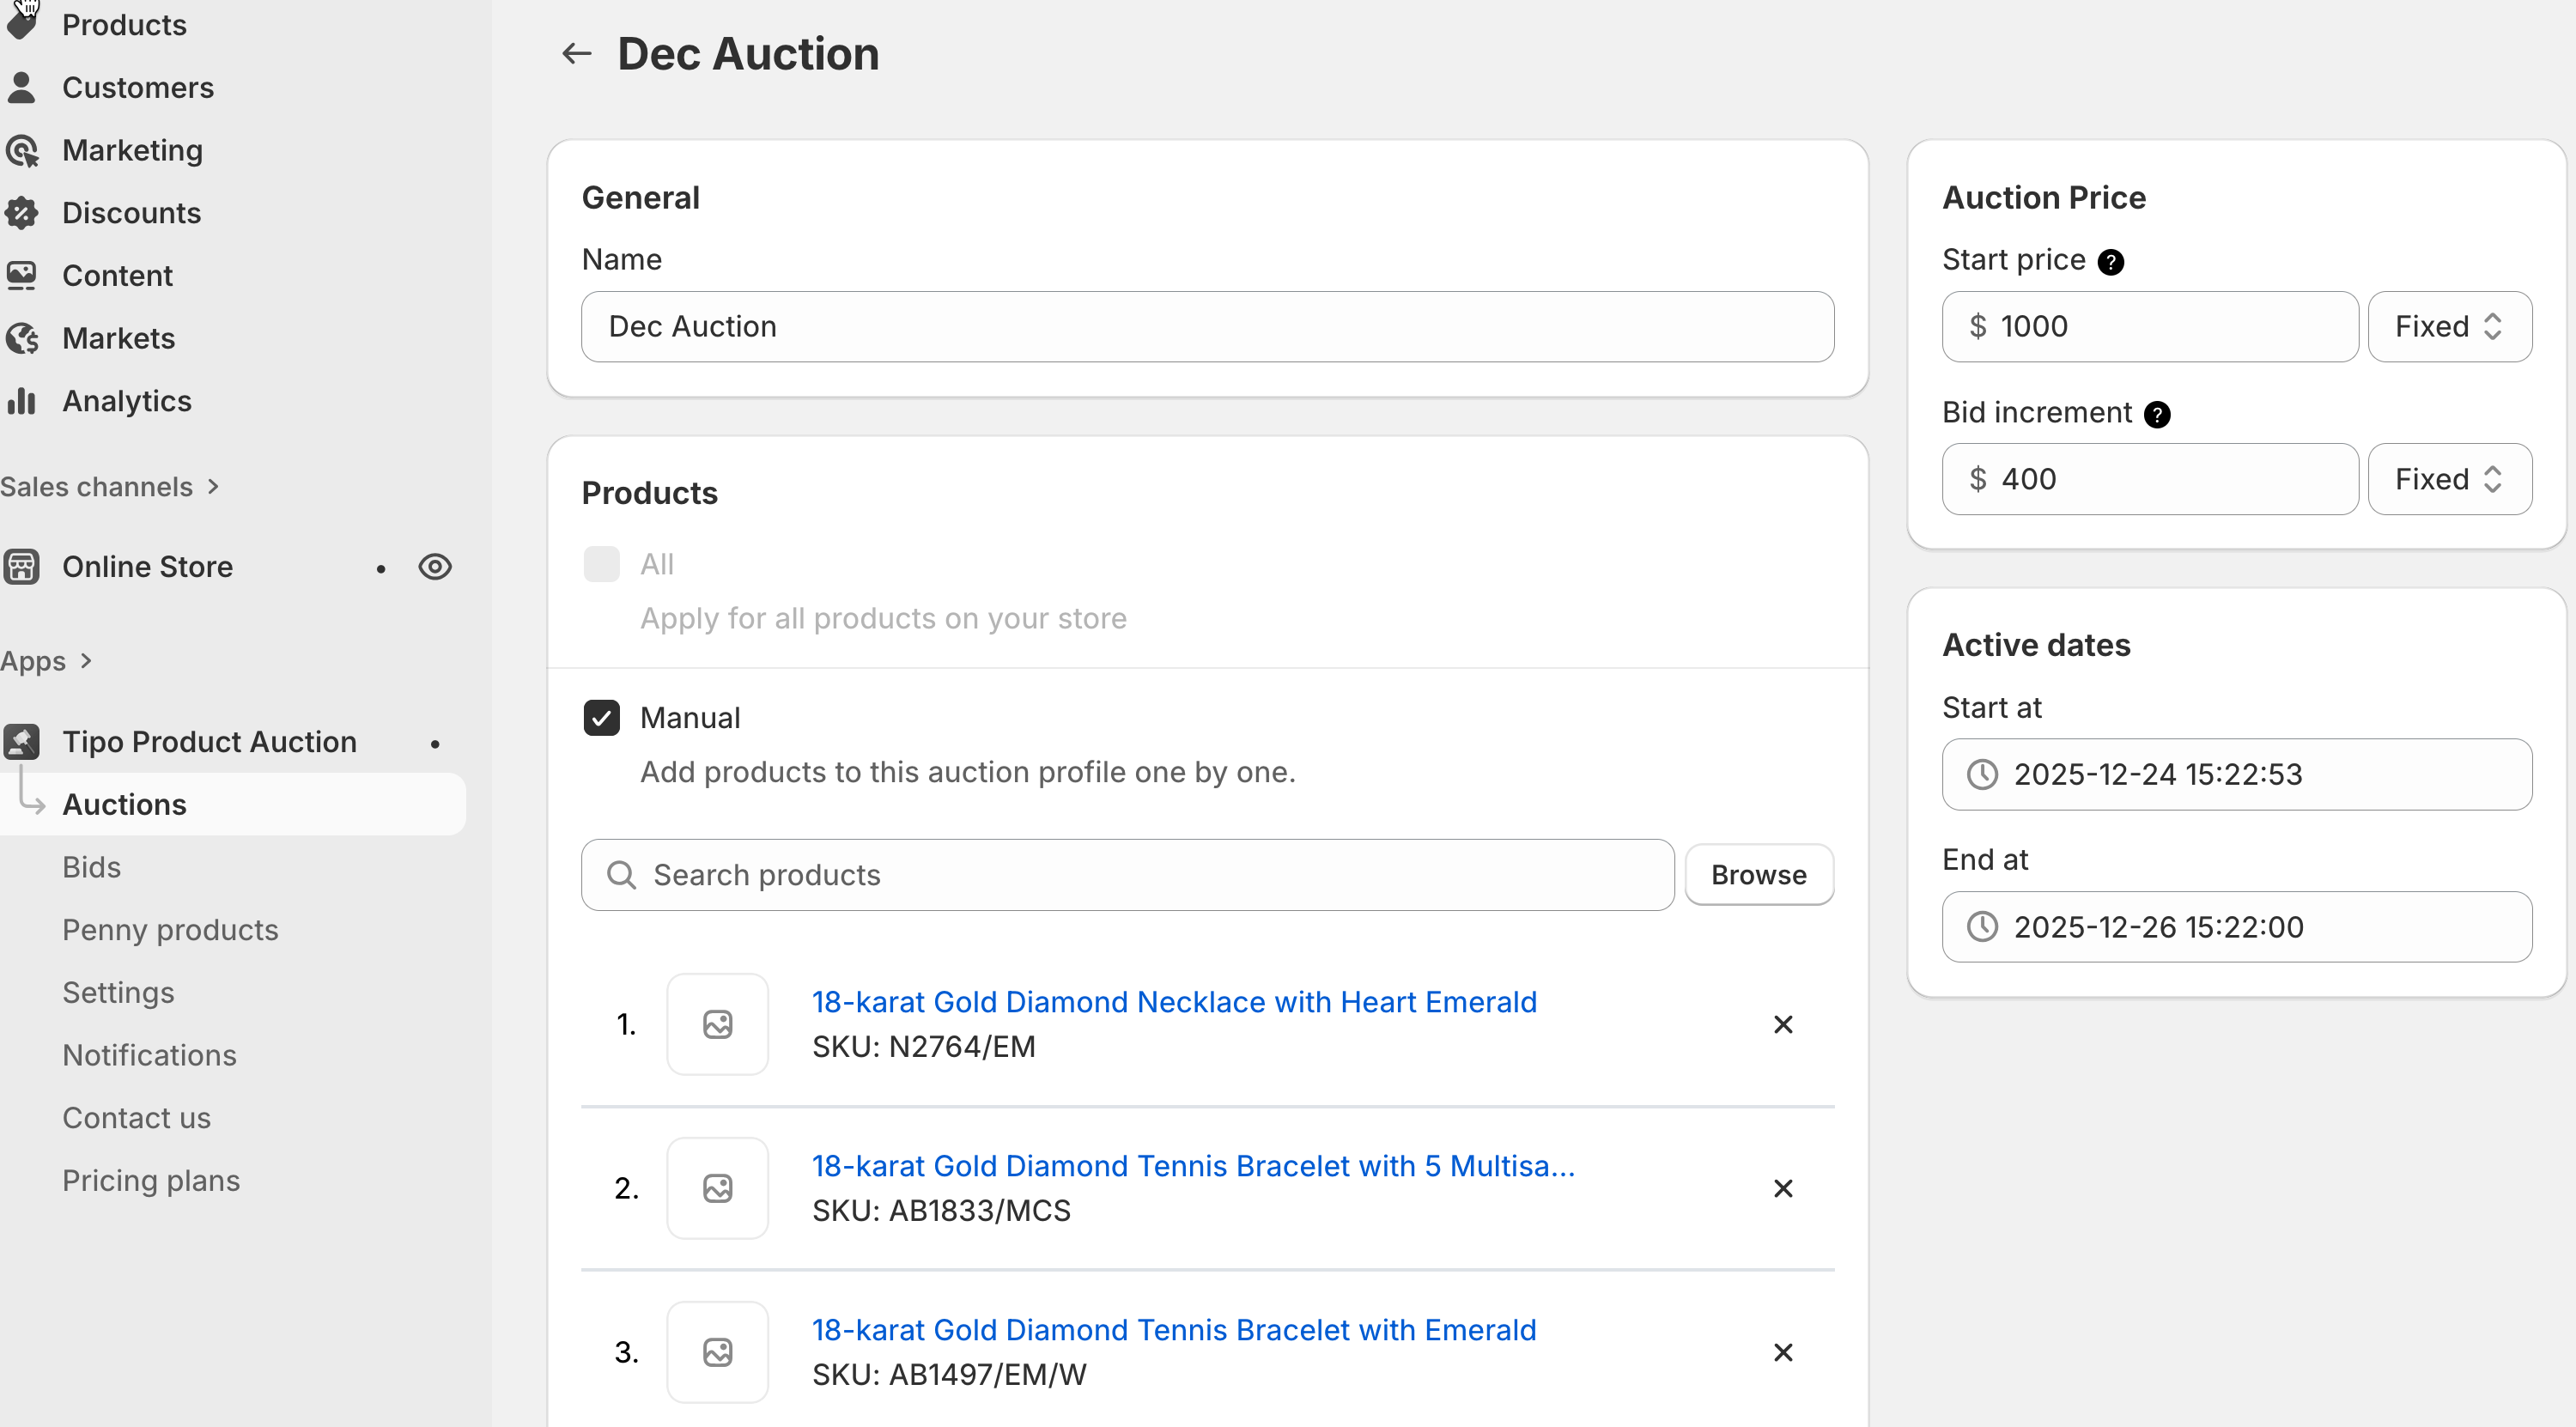Click the back arrow beside Dec Auction

click(x=576, y=54)
